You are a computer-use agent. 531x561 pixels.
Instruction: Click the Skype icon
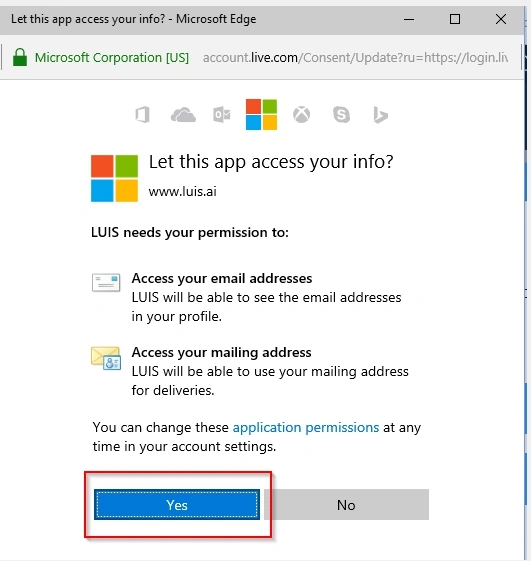(341, 115)
